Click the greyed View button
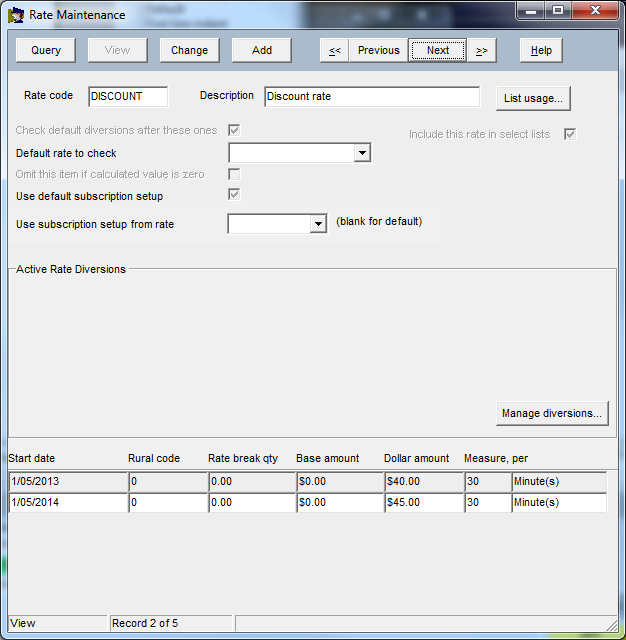 point(118,50)
